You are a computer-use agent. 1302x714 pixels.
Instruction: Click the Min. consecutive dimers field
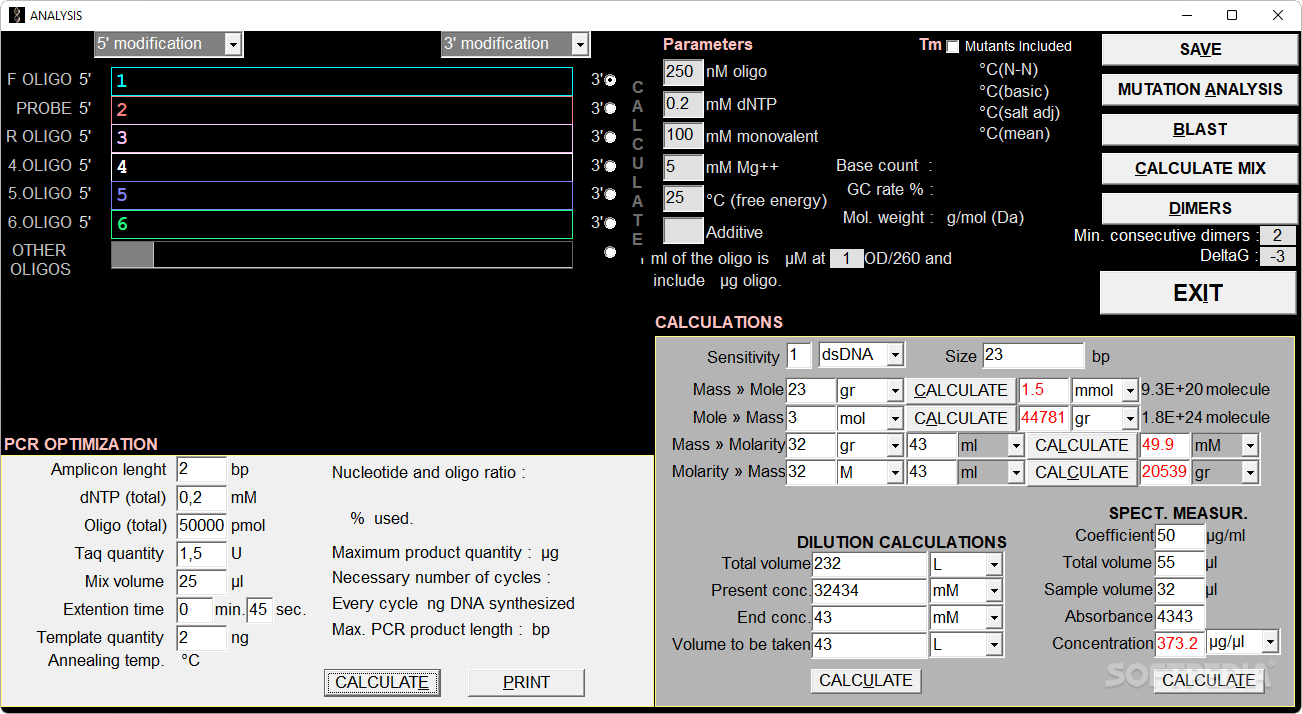pyautogui.click(x=1277, y=236)
